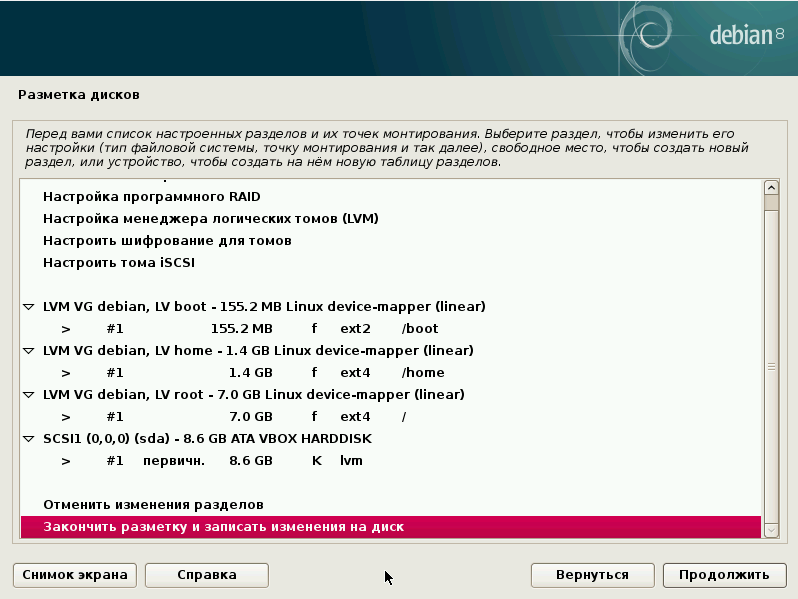The width and height of the screenshot is (798, 599).
Task: Open Настройка программного RAID option
Action: [x=151, y=197]
